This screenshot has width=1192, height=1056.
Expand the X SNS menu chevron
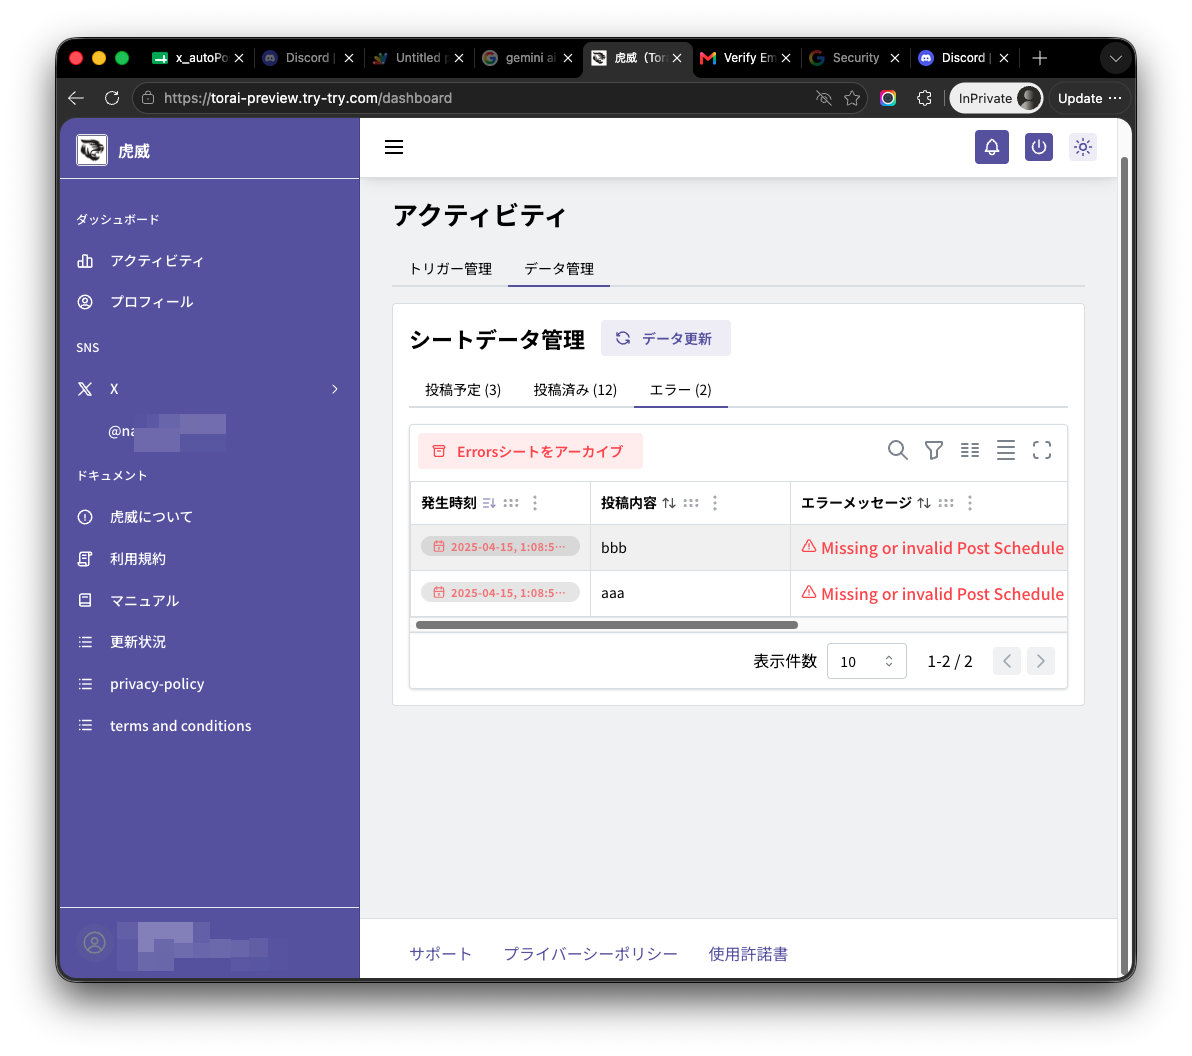coord(334,388)
